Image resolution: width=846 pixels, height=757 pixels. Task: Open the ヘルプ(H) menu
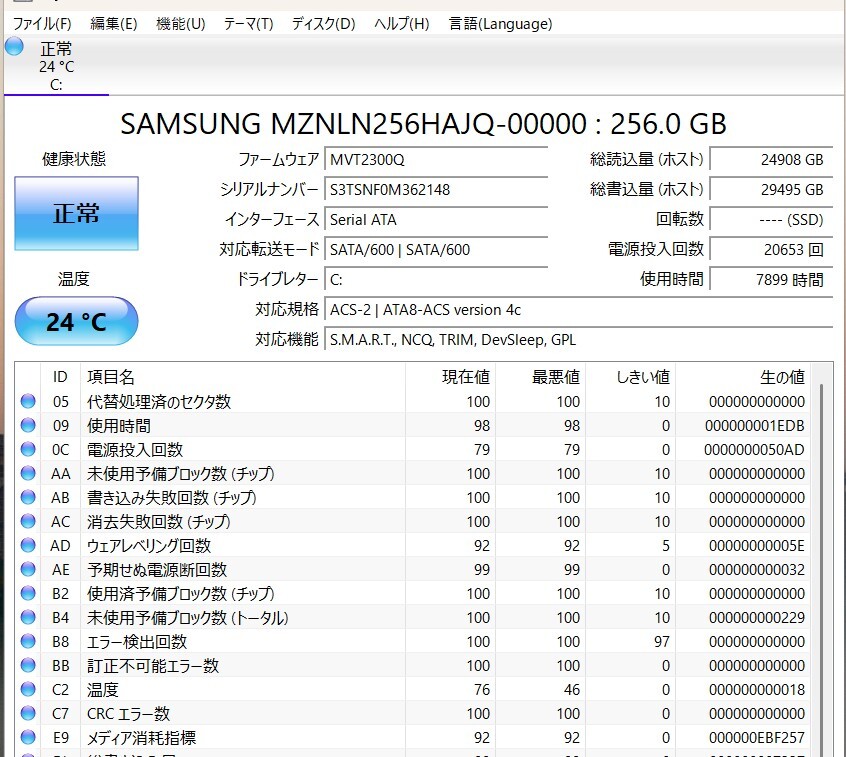tap(401, 24)
